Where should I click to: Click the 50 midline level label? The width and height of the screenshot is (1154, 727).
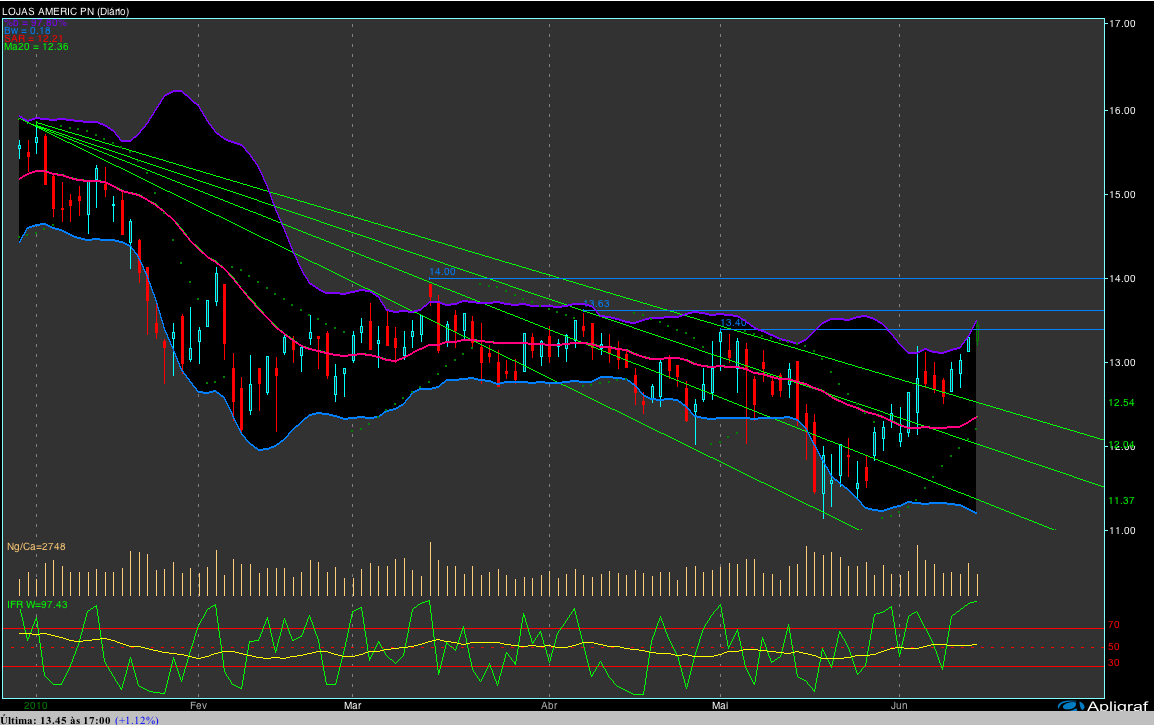click(1114, 647)
